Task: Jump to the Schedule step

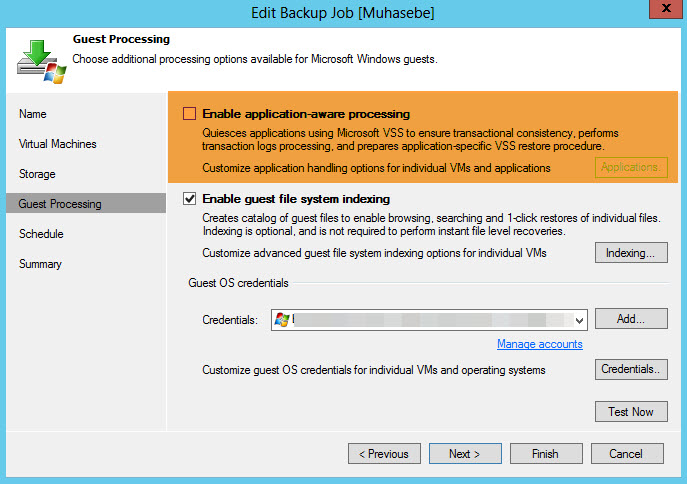Action: (x=41, y=234)
